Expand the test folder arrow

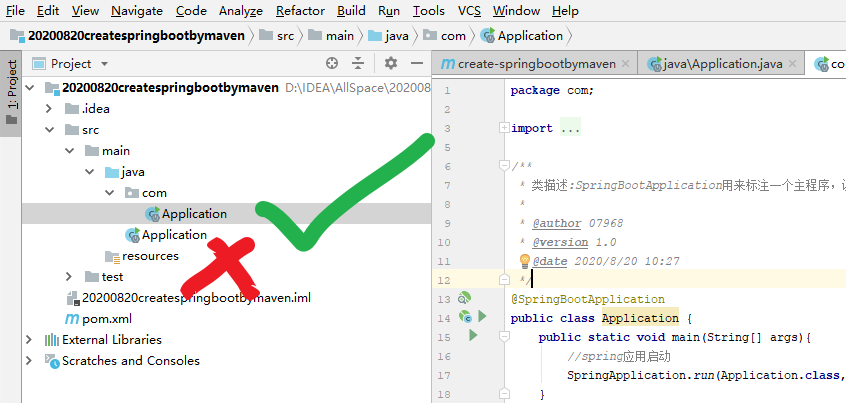[69, 277]
